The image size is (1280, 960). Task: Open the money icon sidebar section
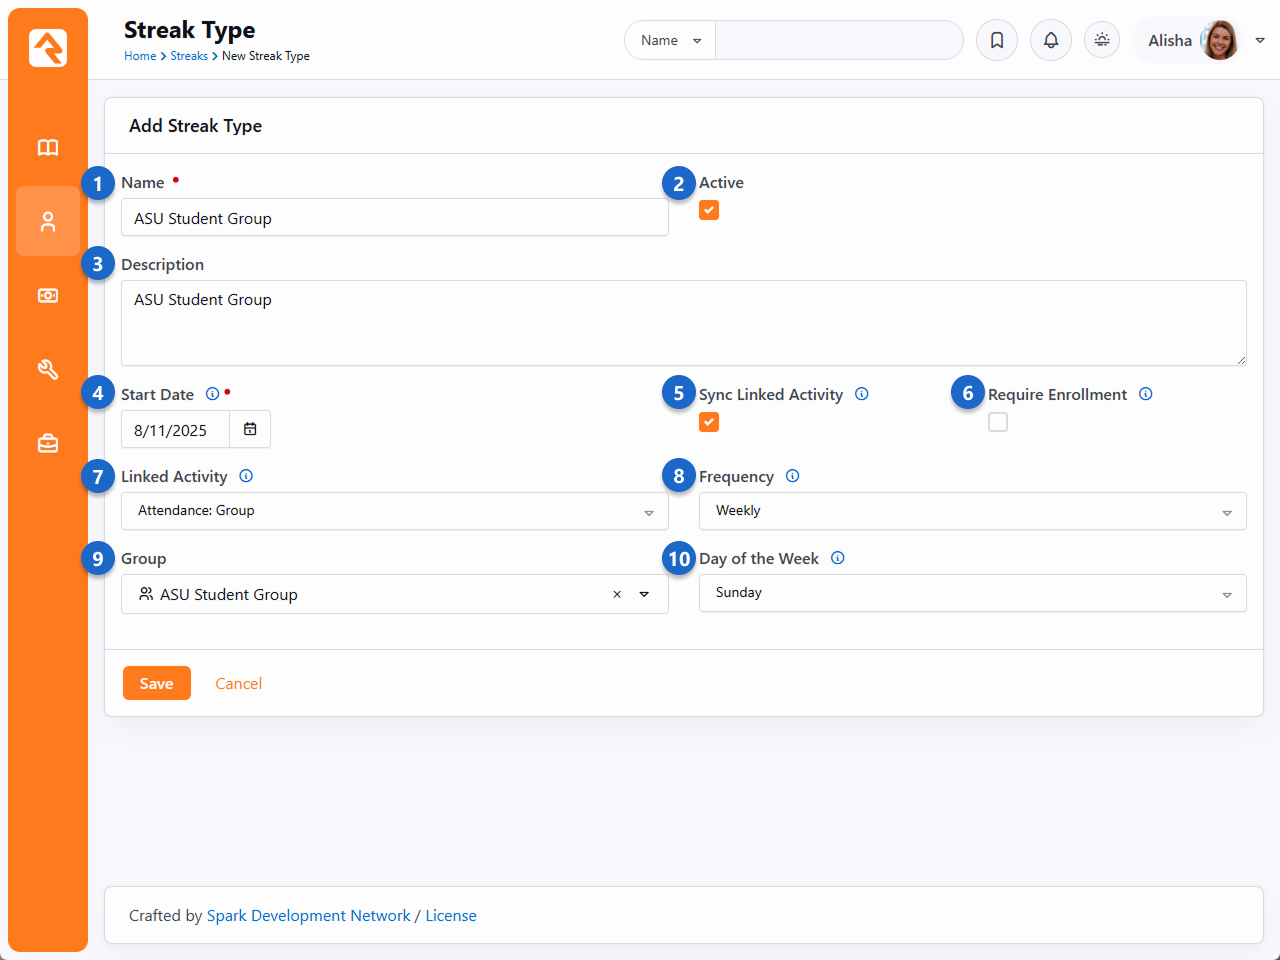pos(48,296)
